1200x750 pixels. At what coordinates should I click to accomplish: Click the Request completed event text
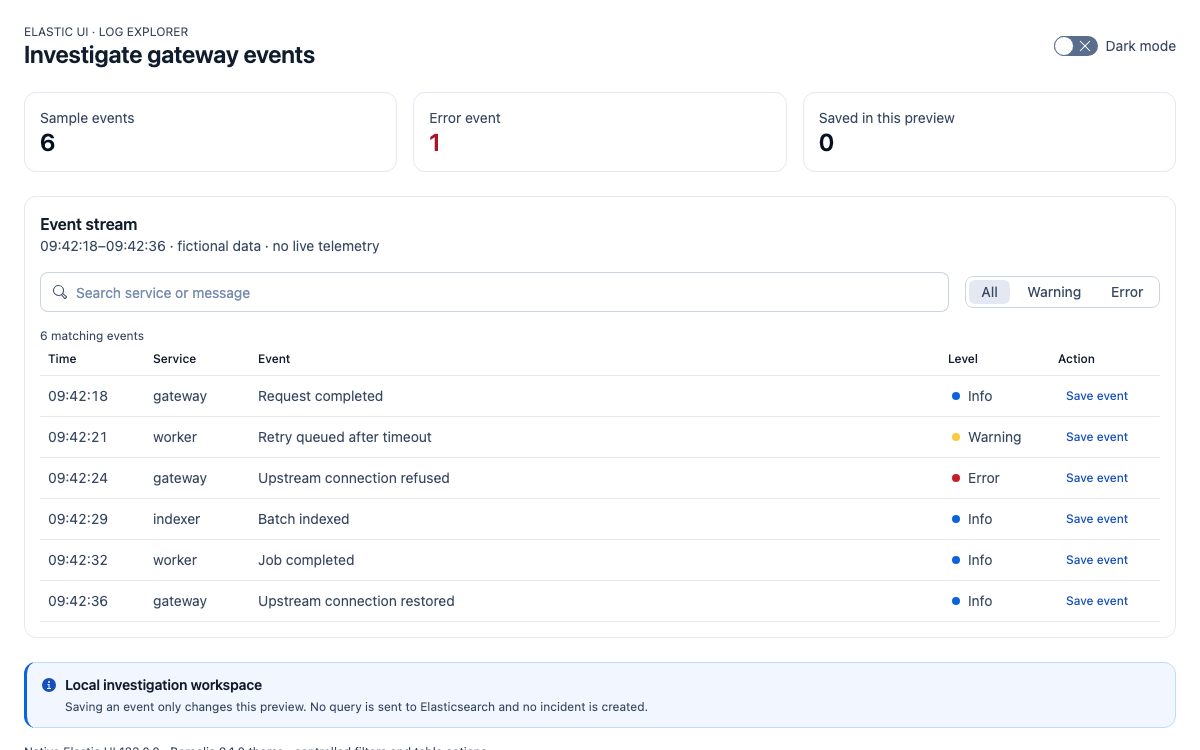(x=320, y=396)
